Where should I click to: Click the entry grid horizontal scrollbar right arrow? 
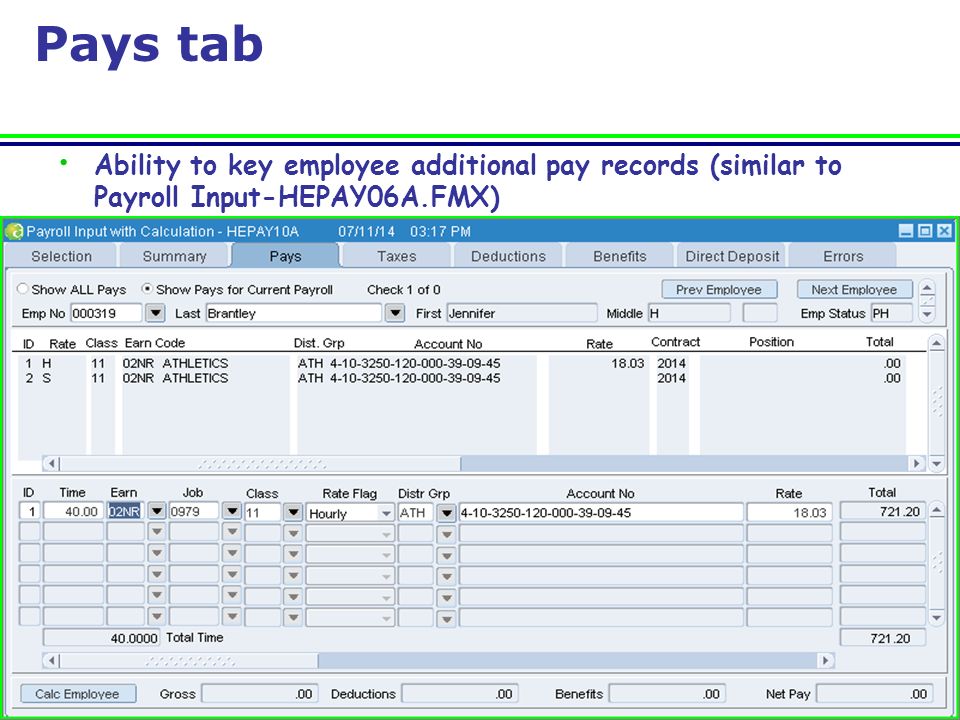[827, 661]
